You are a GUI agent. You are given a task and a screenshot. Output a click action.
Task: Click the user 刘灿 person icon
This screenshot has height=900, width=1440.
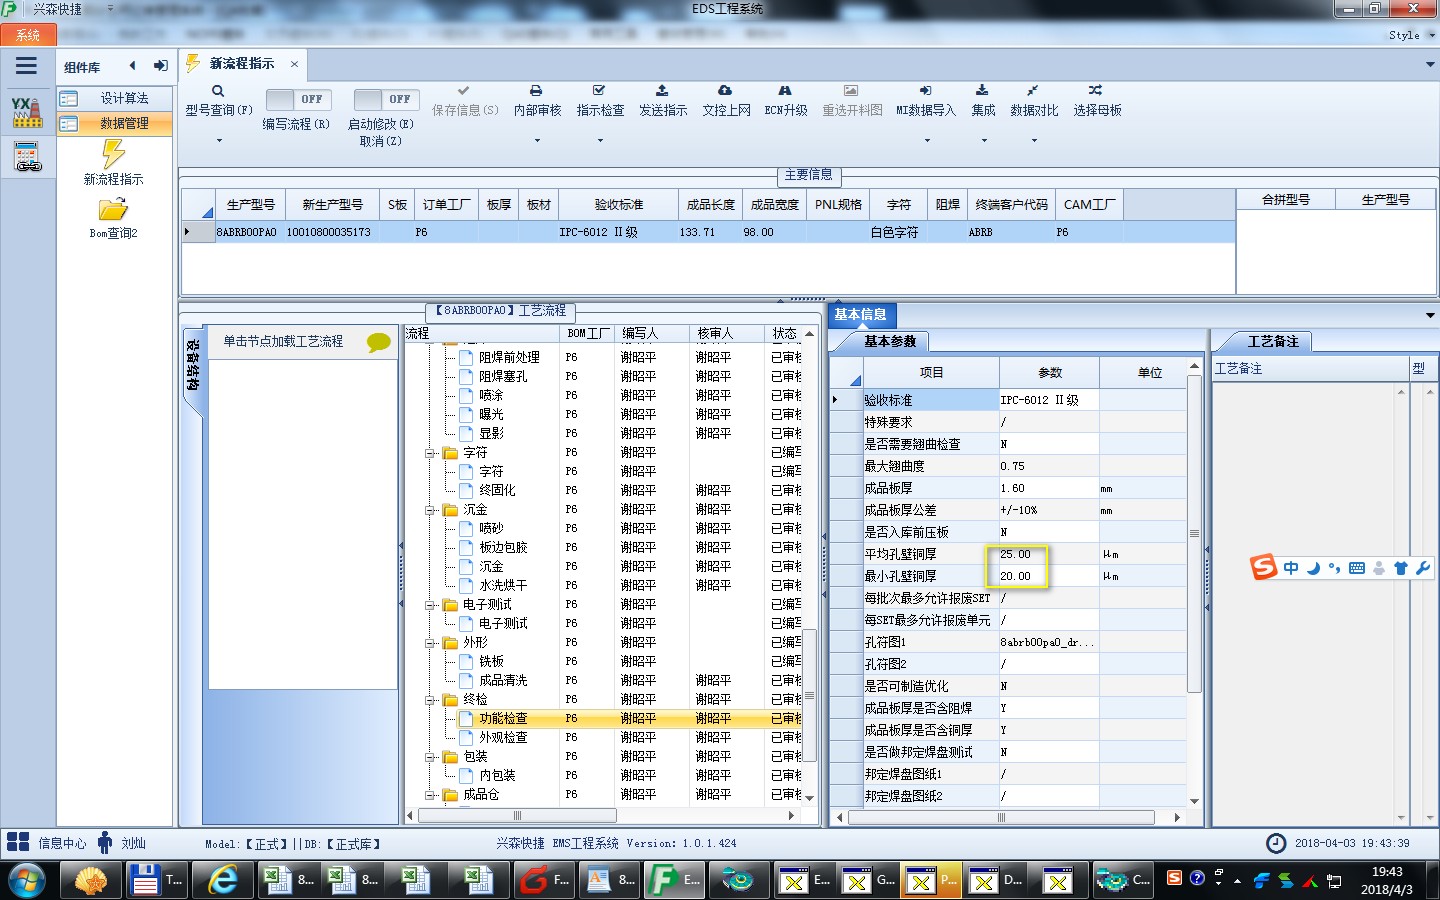tap(105, 842)
